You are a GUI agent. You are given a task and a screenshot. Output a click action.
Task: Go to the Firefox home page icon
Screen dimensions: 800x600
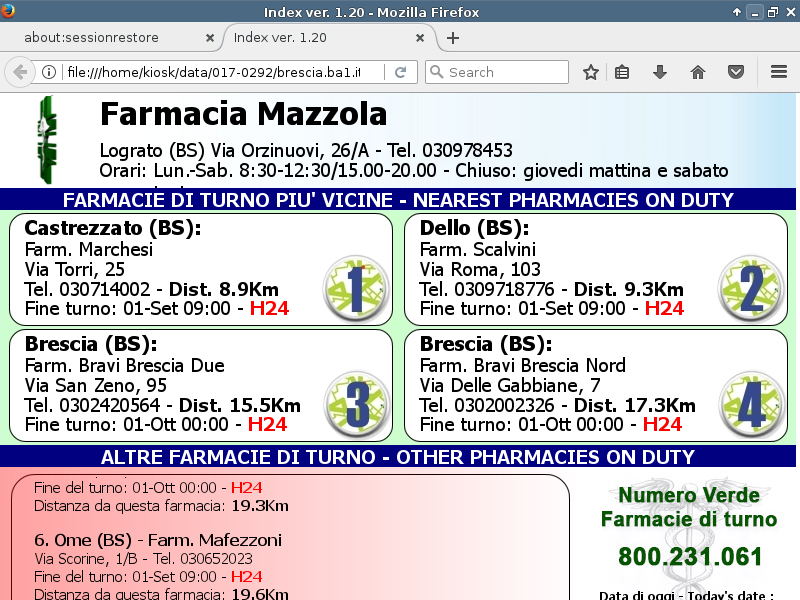698,72
